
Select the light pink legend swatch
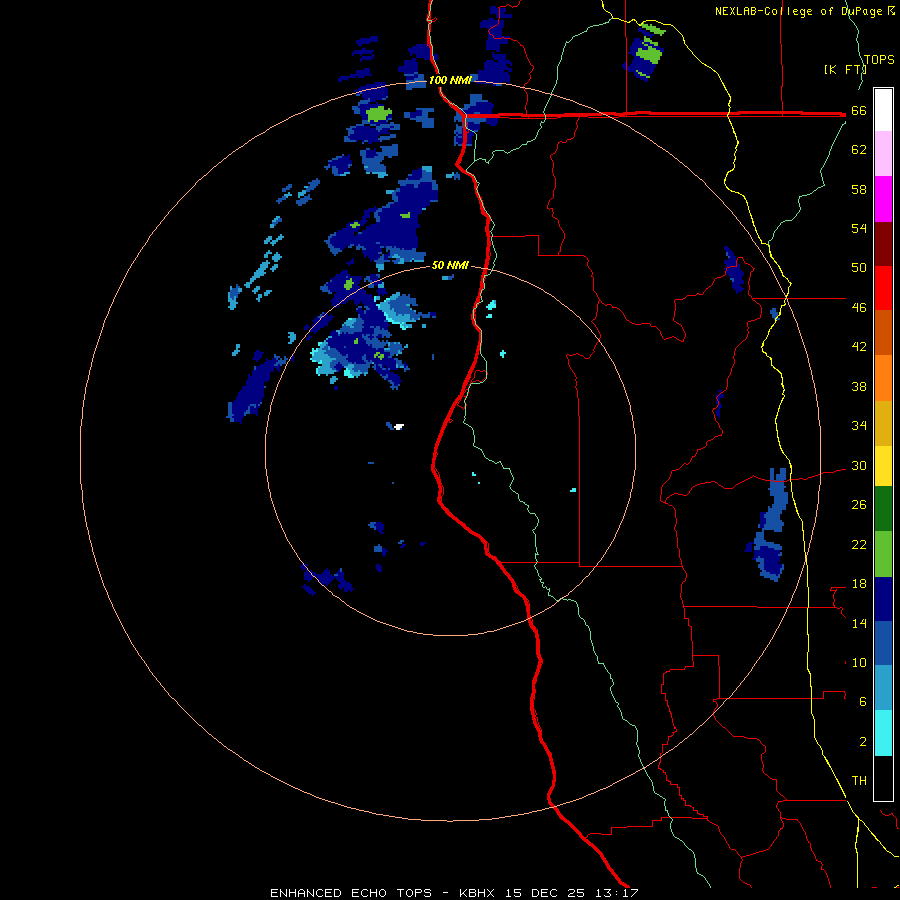[x=883, y=153]
